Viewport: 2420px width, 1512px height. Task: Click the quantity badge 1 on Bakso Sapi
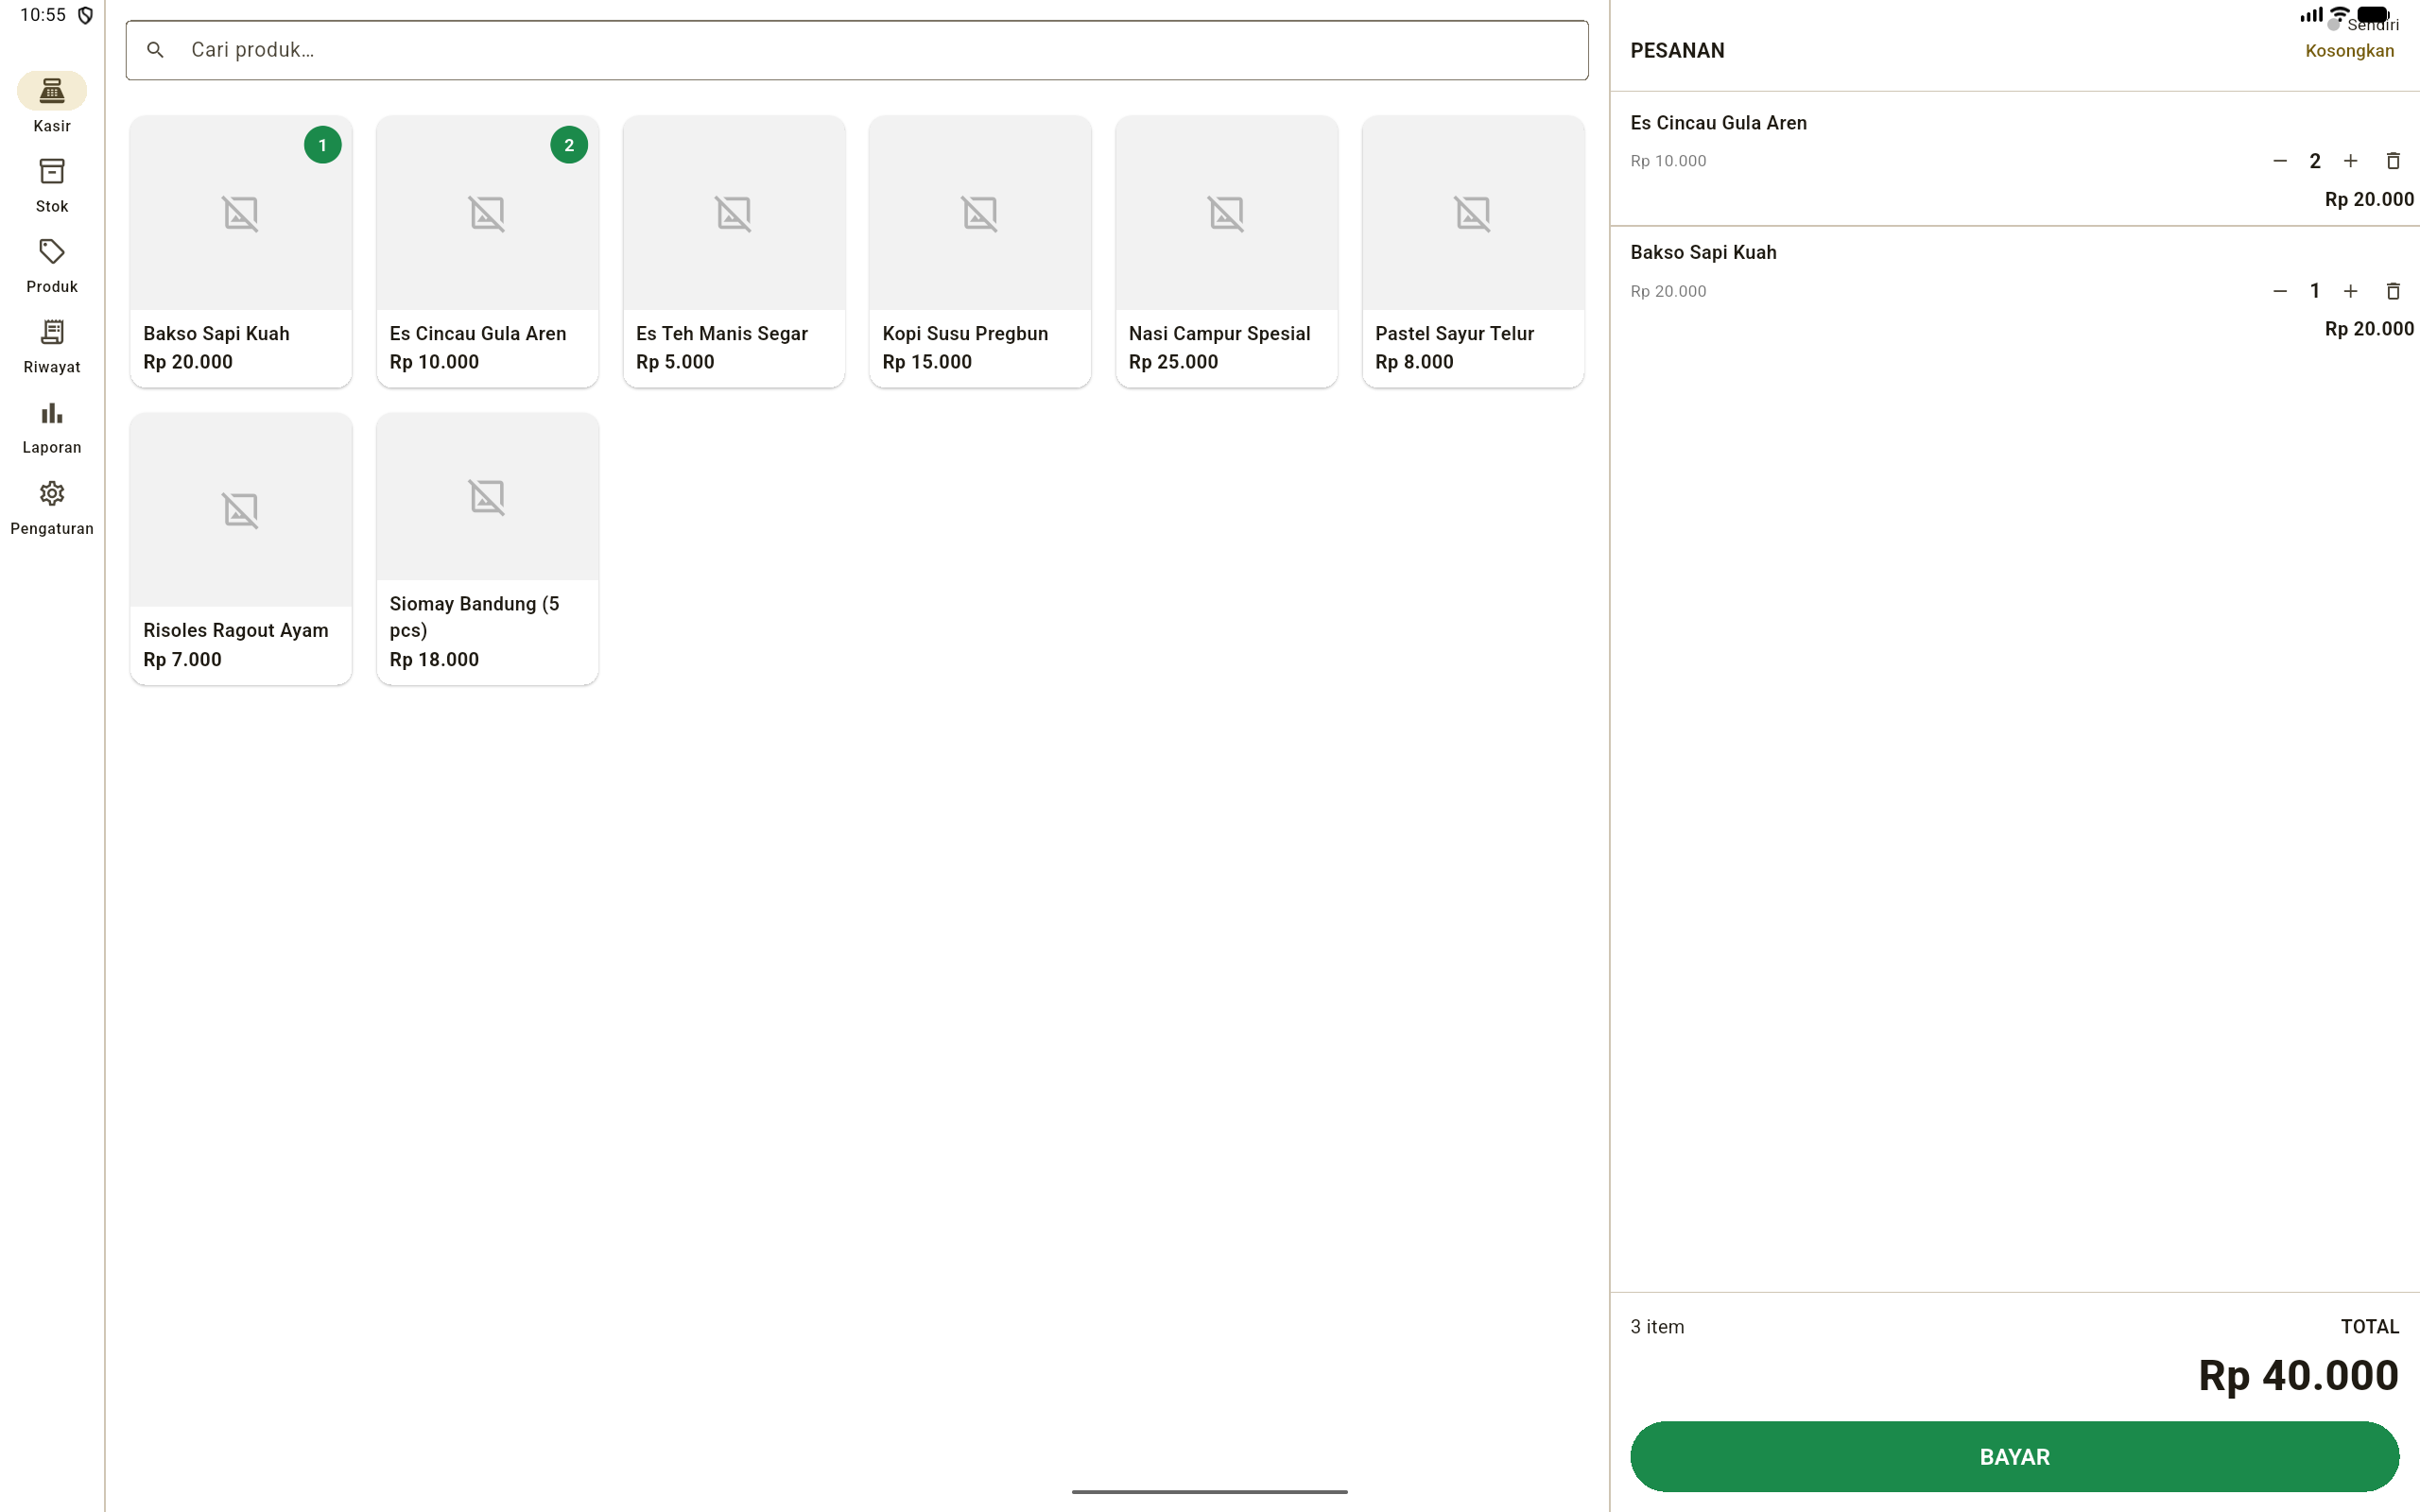click(x=322, y=145)
